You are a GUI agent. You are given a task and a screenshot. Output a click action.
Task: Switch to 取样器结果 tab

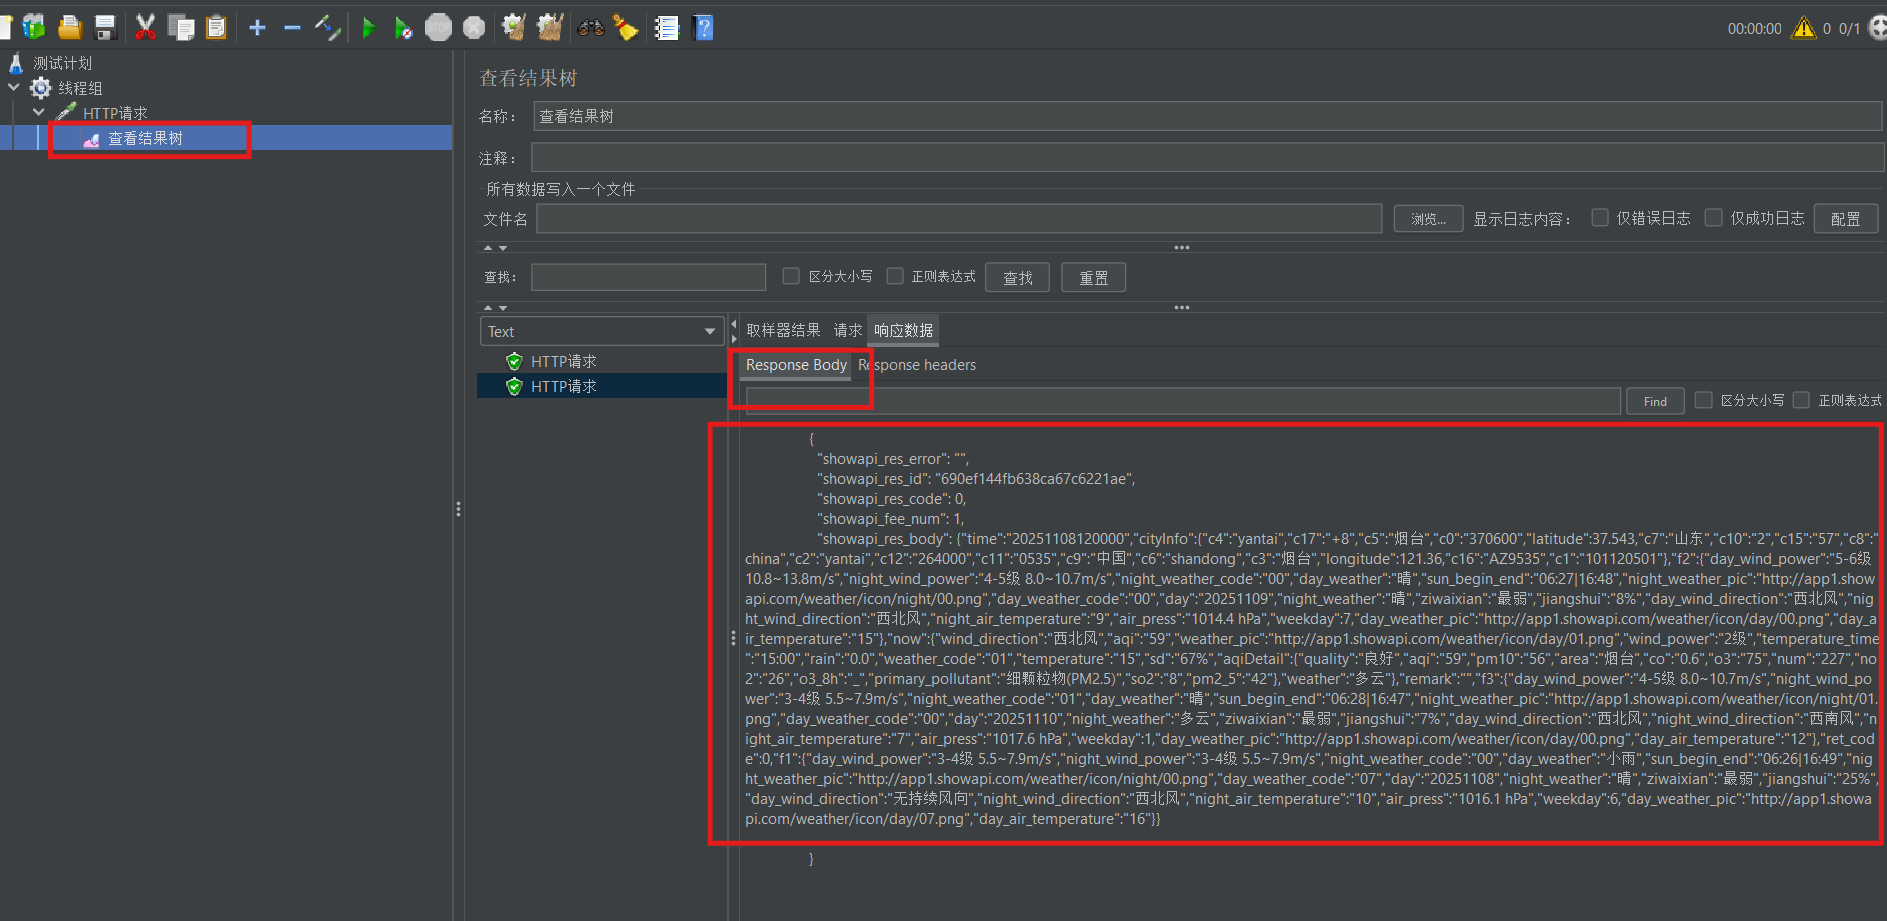[783, 331]
